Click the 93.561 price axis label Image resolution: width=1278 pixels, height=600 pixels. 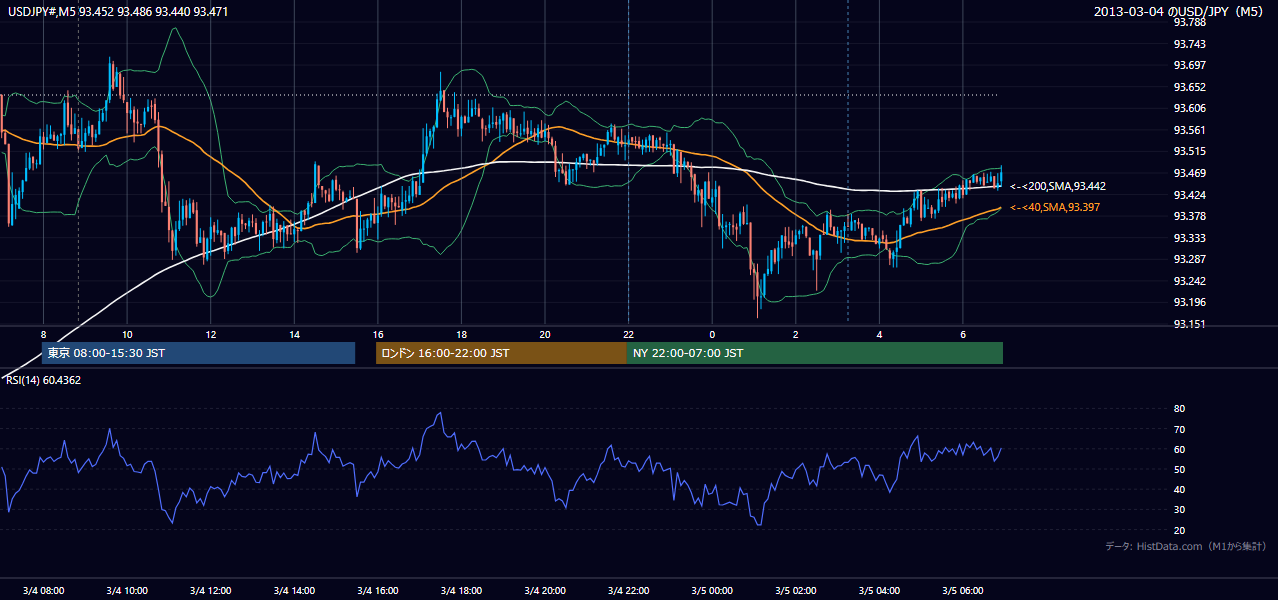tap(1189, 130)
